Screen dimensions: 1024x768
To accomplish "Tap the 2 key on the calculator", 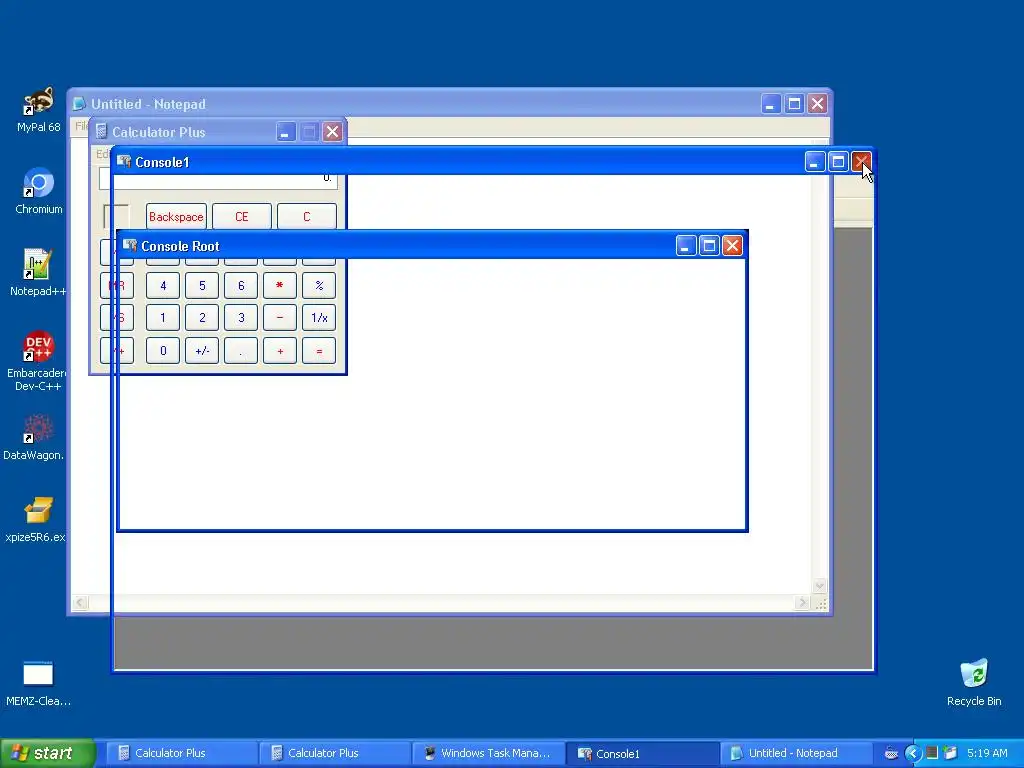I will coord(202,317).
